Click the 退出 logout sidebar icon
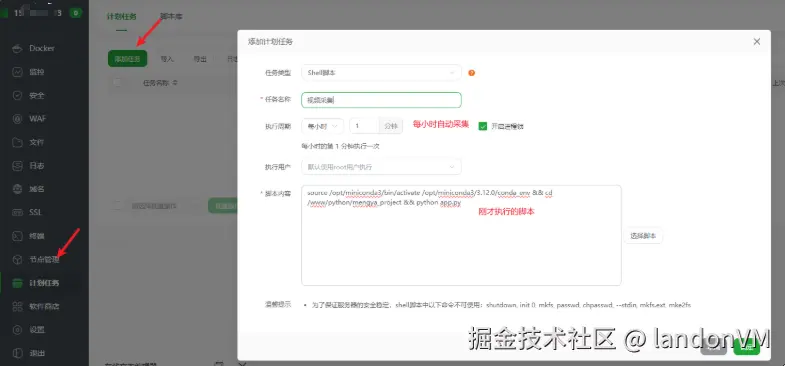Viewport: 785px width, 366px height. (18, 353)
